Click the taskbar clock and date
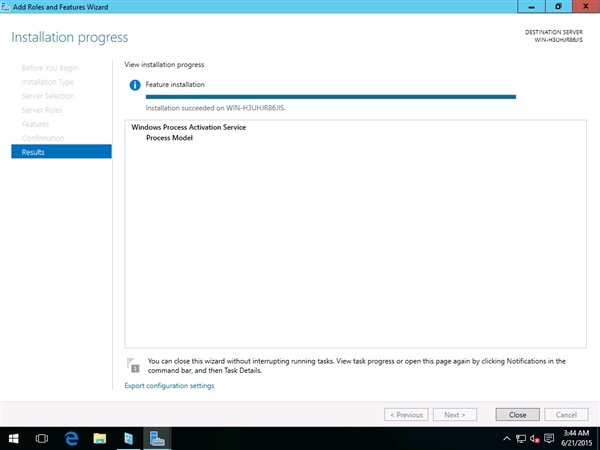The width and height of the screenshot is (600, 450). coord(576,439)
